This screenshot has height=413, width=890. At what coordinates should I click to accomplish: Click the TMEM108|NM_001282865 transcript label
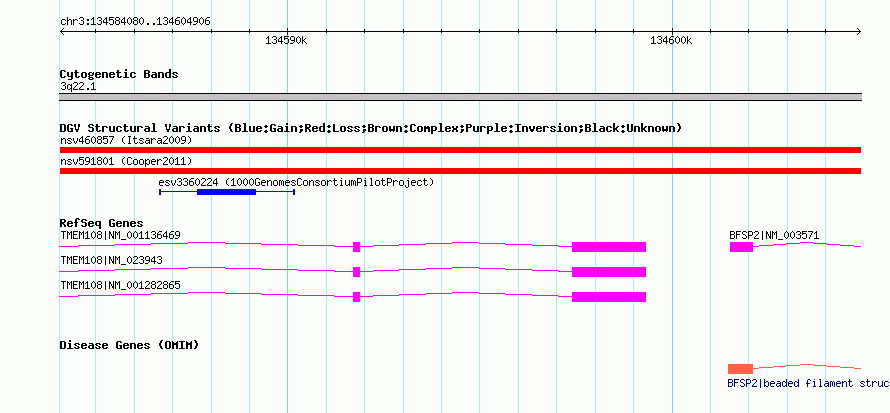120,285
